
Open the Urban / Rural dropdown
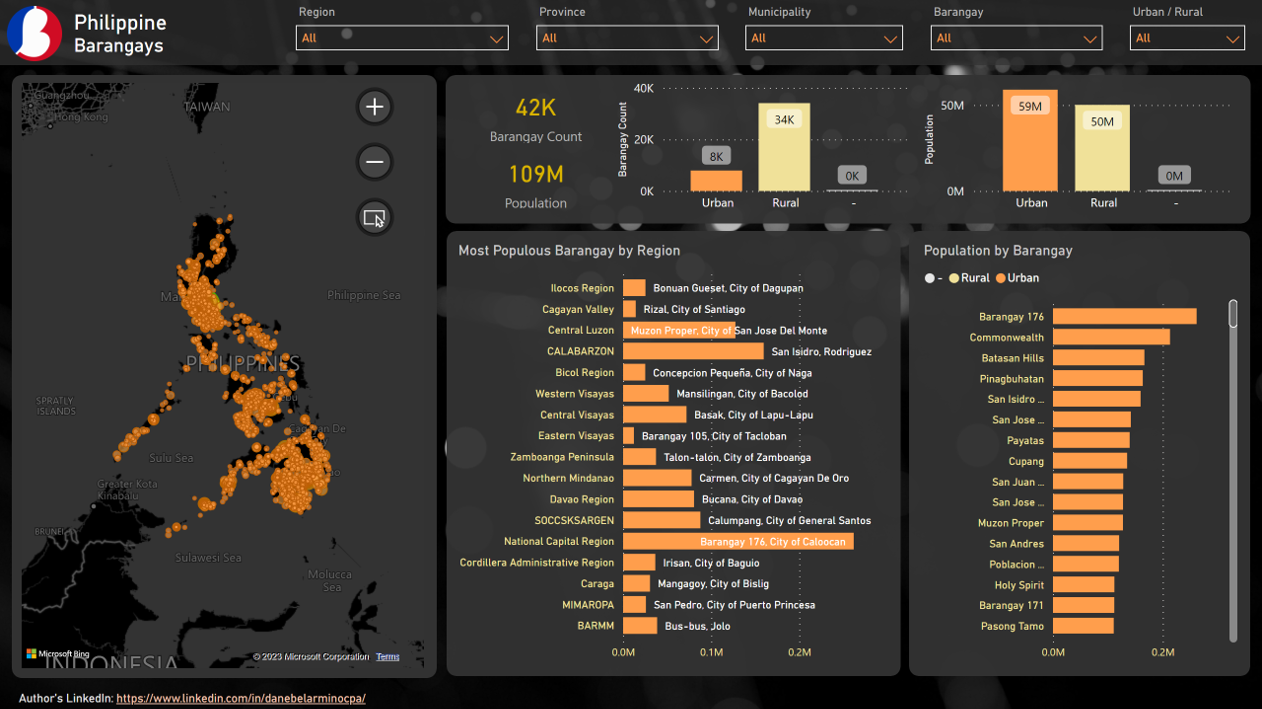coord(1187,38)
